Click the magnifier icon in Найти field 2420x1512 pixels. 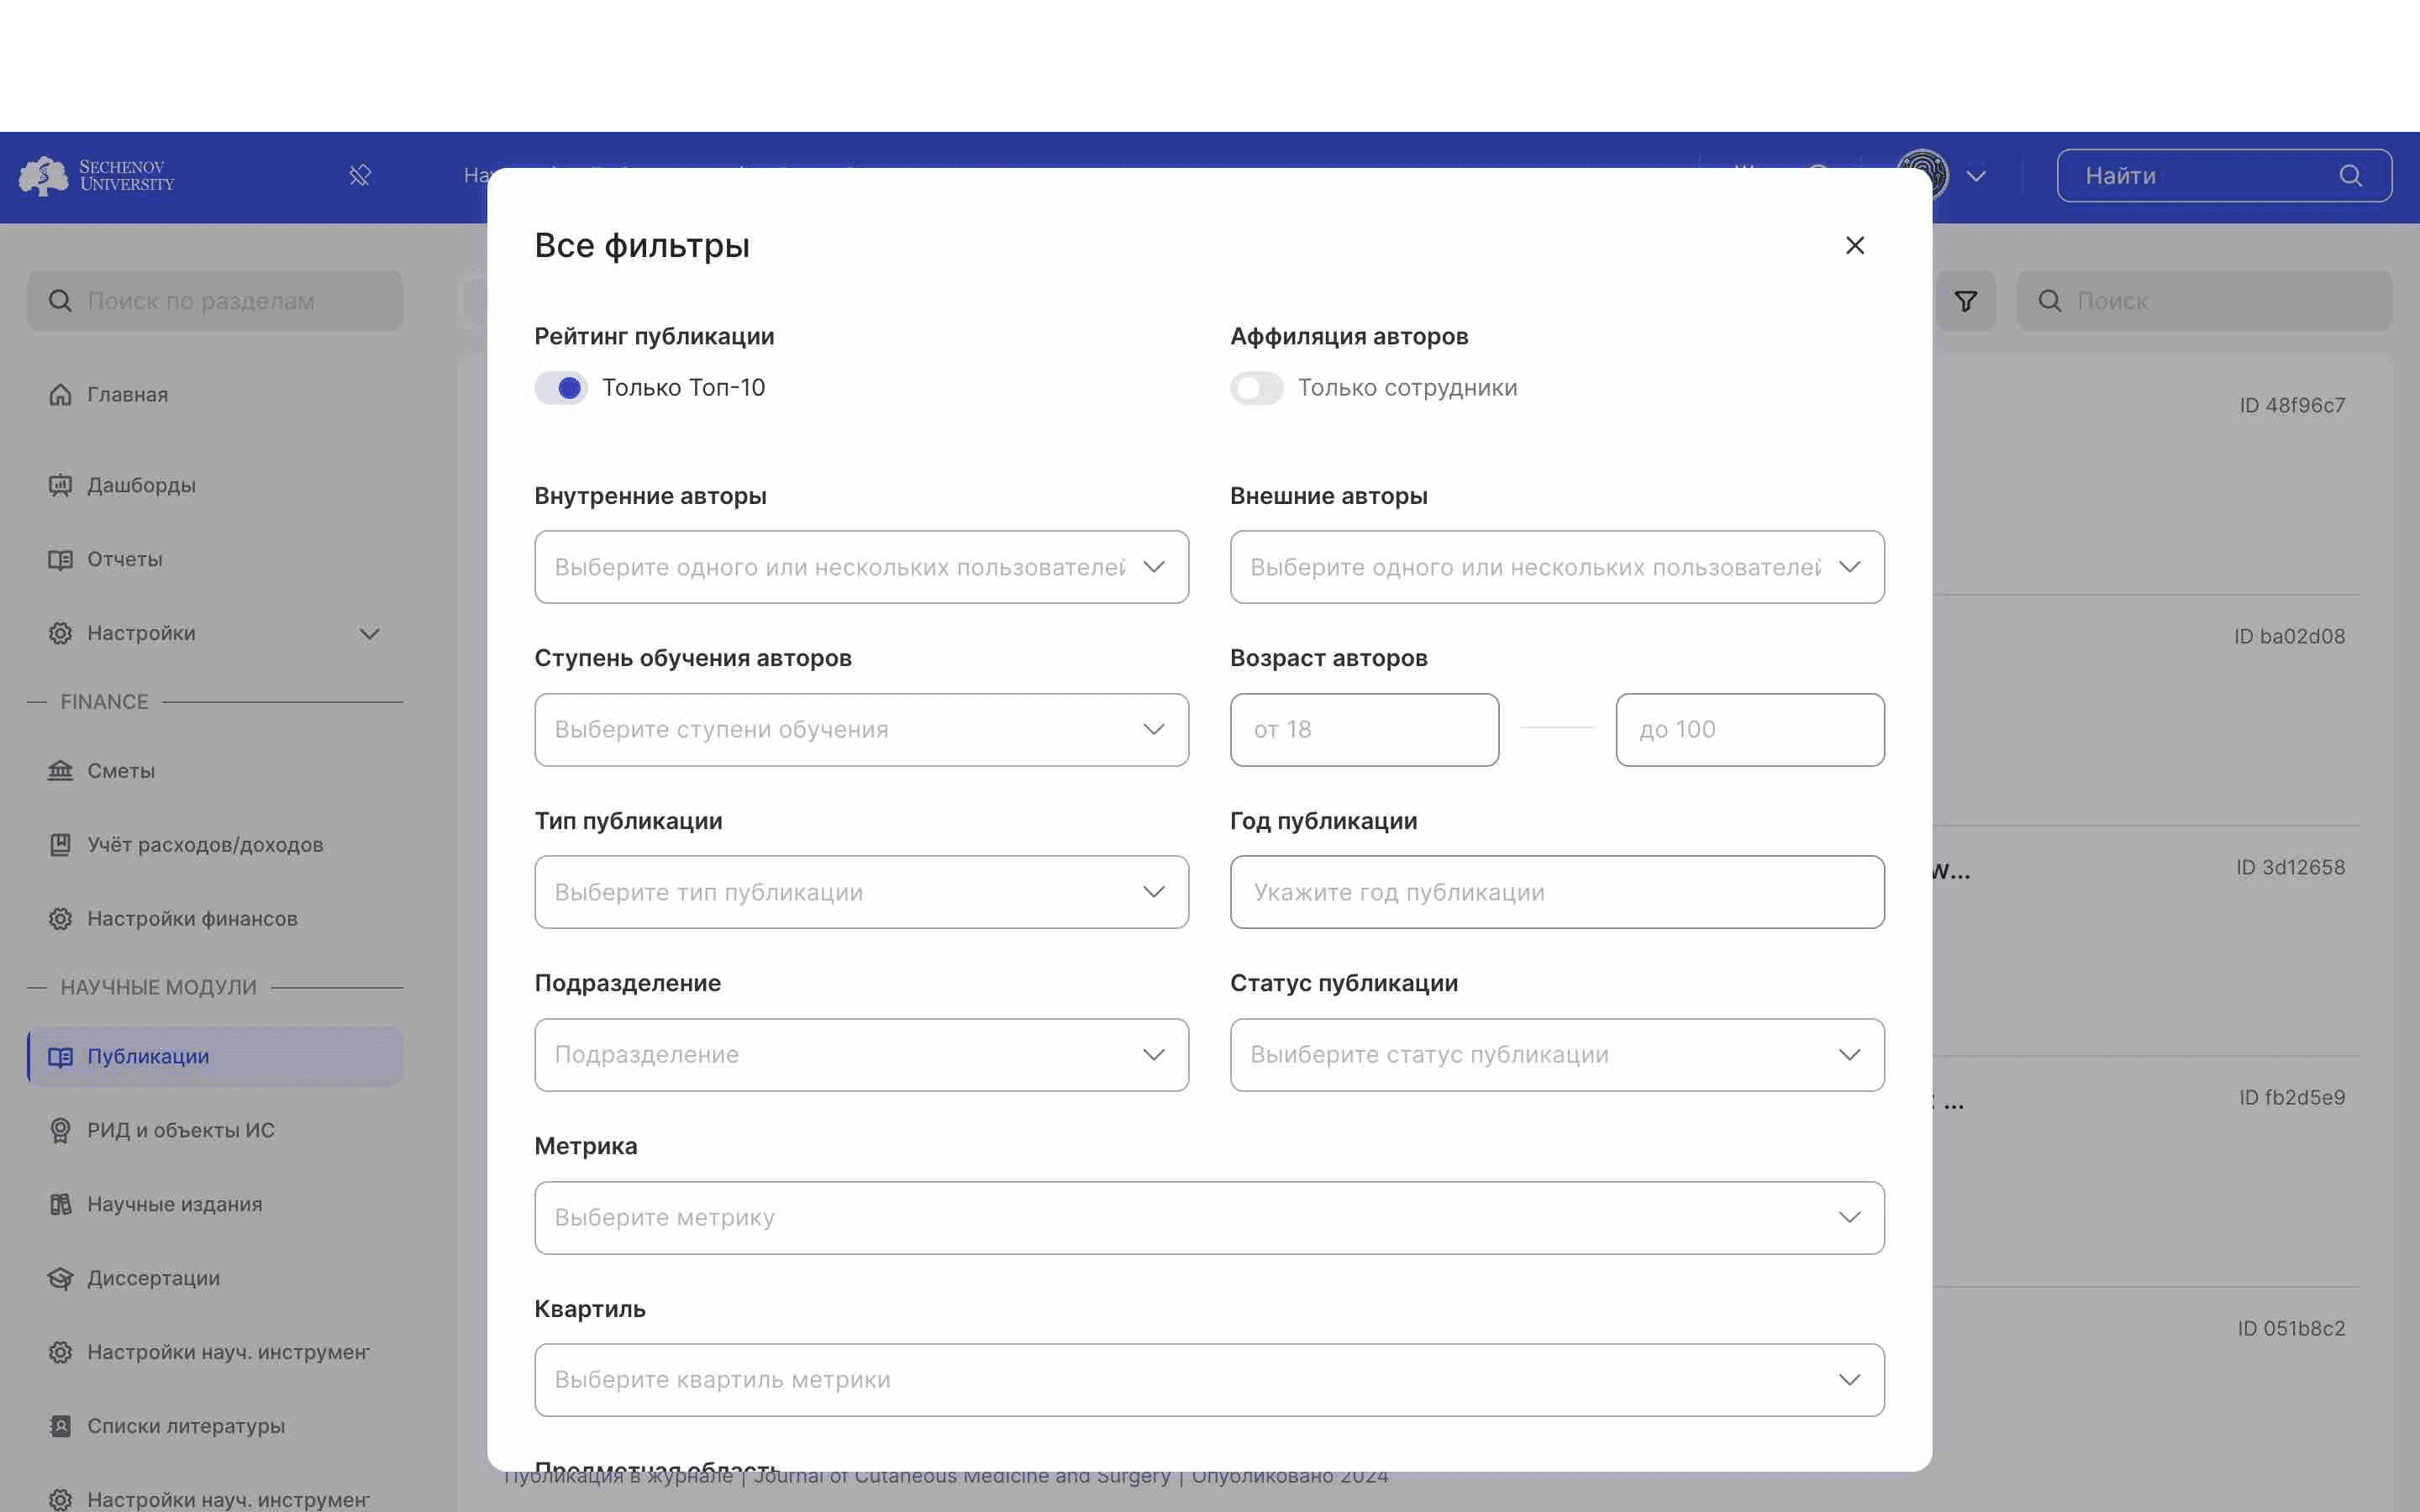[x=2351, y=176]
